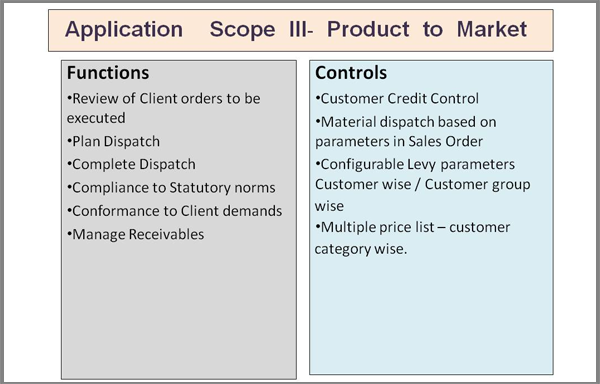The height and width of the screenshot is (384, 600).
Task: Click the 'Customer Credit Control' bullet
Action: coord(397,99)
